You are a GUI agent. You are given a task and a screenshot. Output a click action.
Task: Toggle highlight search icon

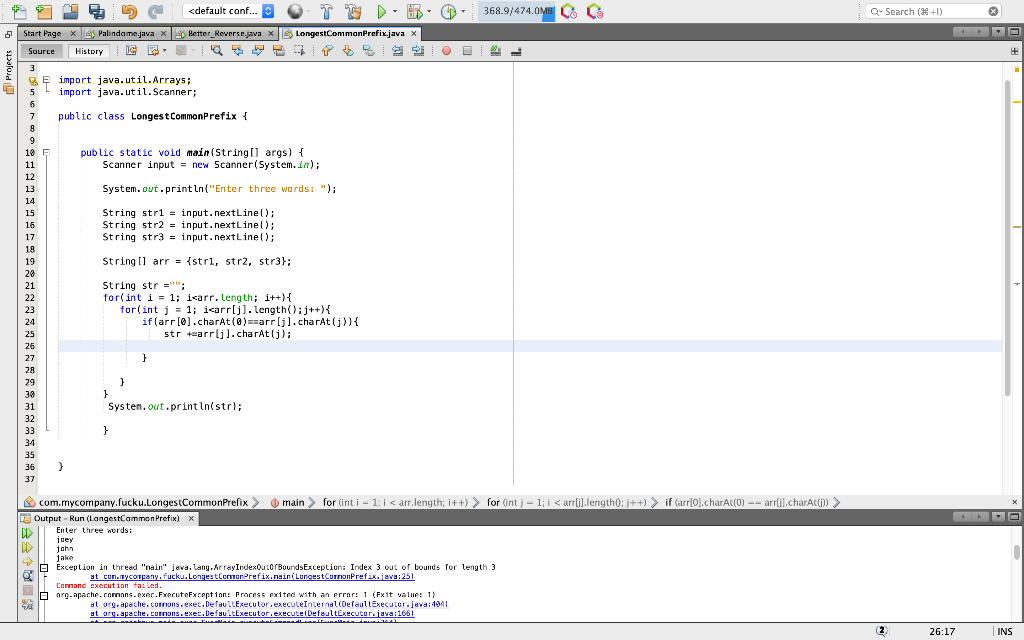pyautogui.click(x=279, y=50)
